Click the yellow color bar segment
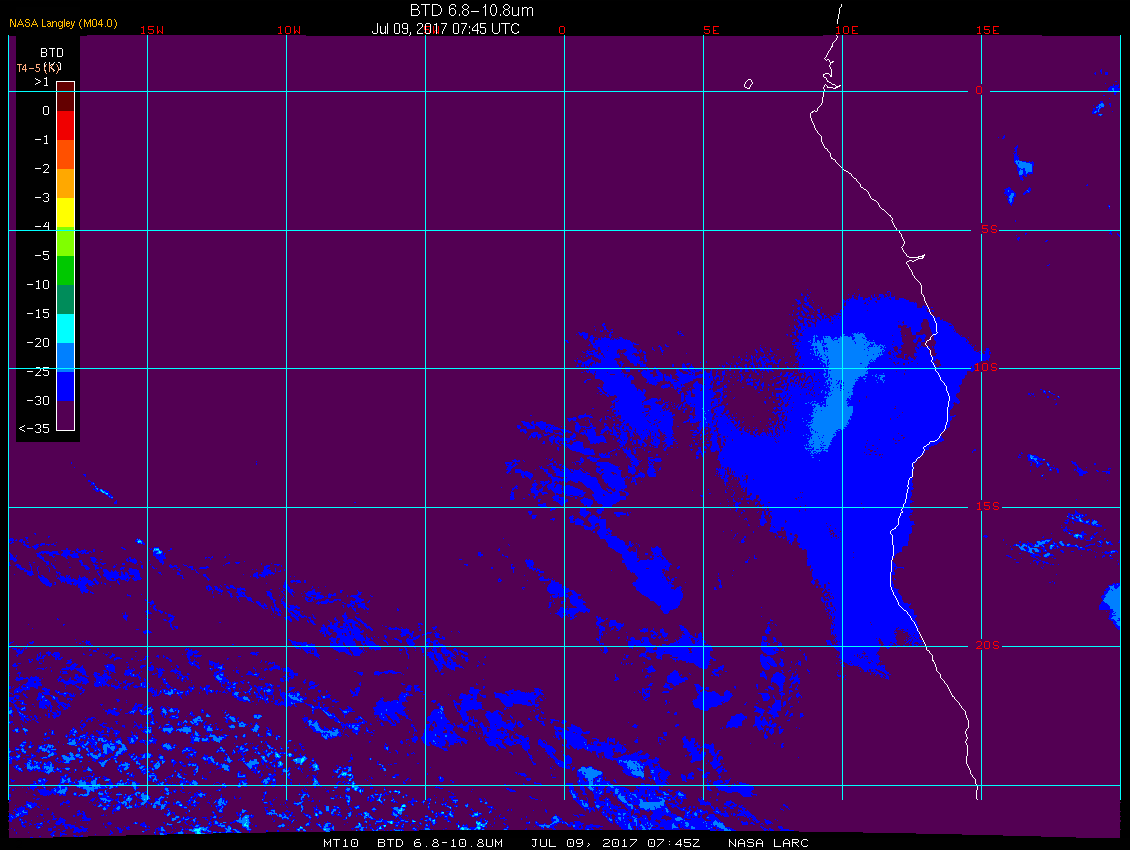 (x=66, y=213)
